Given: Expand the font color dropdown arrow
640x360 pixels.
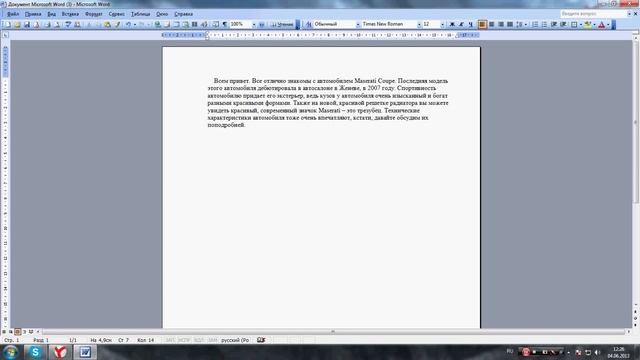Looking at the screenshot, I should click(608, 24).
